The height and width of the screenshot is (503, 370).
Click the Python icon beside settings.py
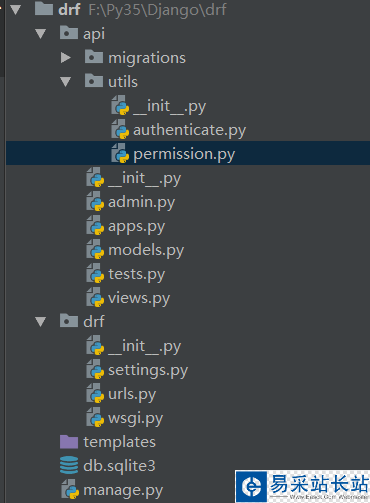pyautogui.click(x=95, y=369)
